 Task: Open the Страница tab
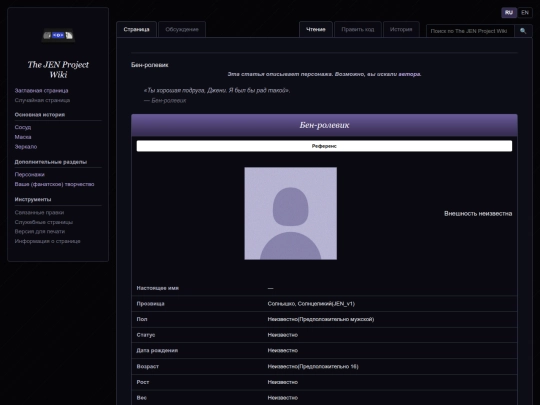click(x=136, y=29)
